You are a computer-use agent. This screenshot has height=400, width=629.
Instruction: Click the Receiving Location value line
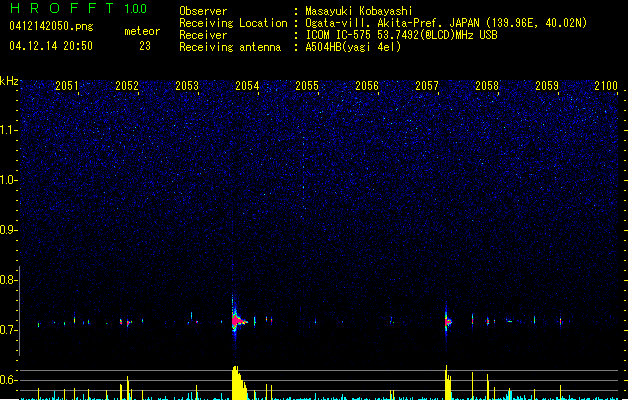point(446,23)
